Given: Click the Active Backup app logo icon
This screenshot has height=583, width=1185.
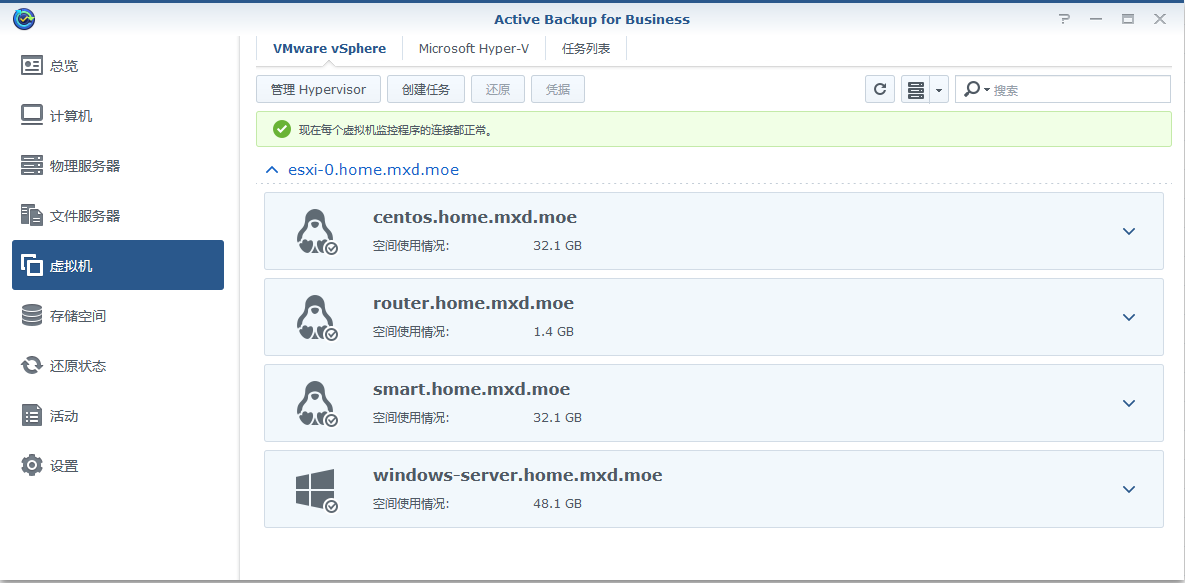Looking at the screenshot, I should click(24, 19).
